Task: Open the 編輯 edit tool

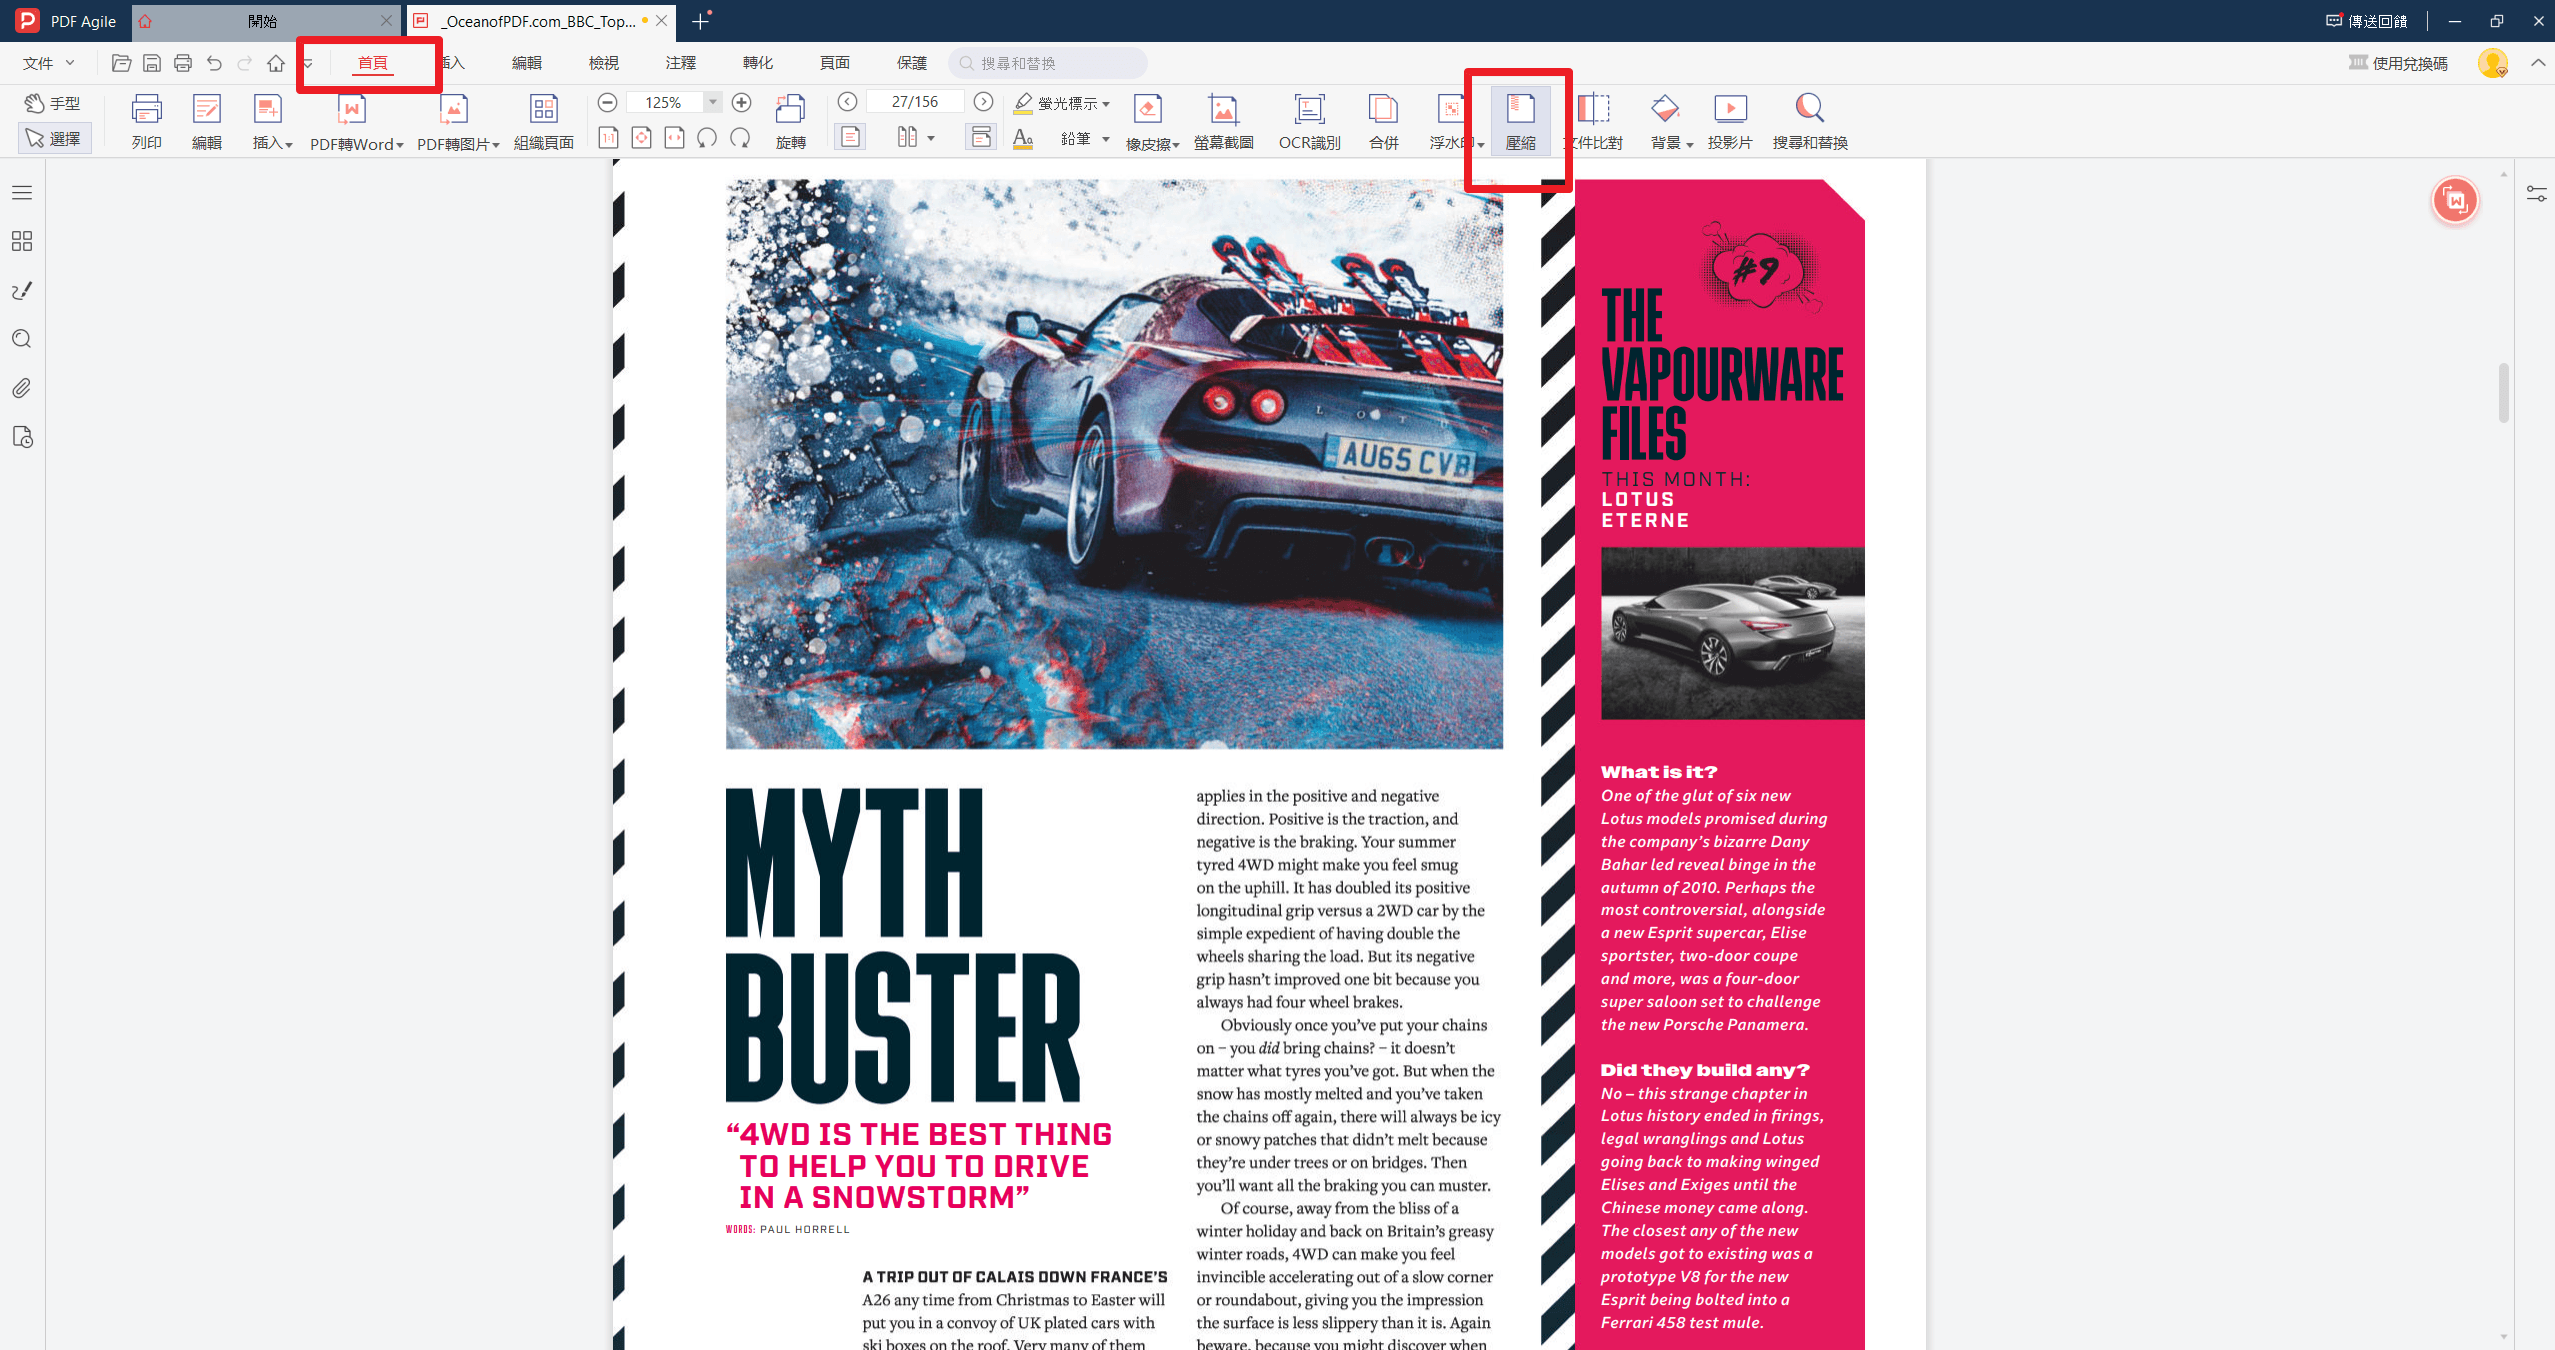Action: tap(207, 121)
